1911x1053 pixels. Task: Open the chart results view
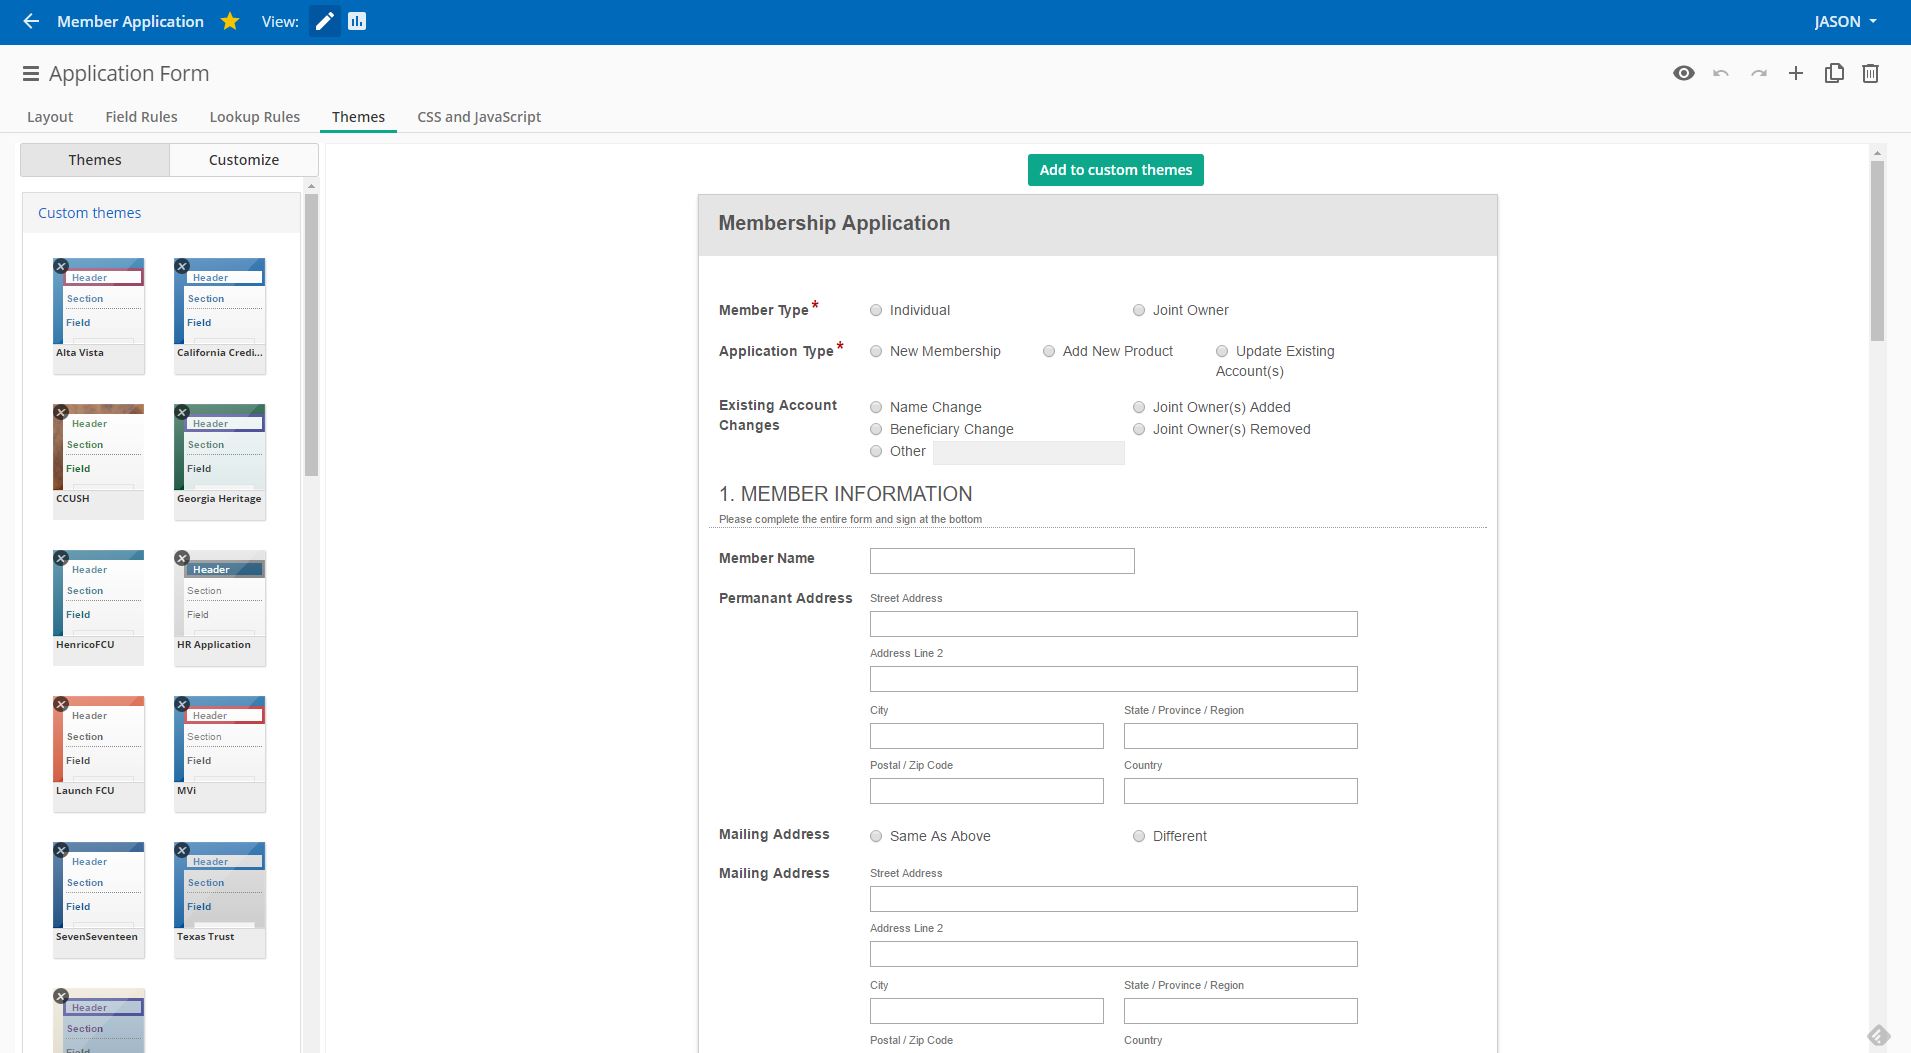(357, 21)
